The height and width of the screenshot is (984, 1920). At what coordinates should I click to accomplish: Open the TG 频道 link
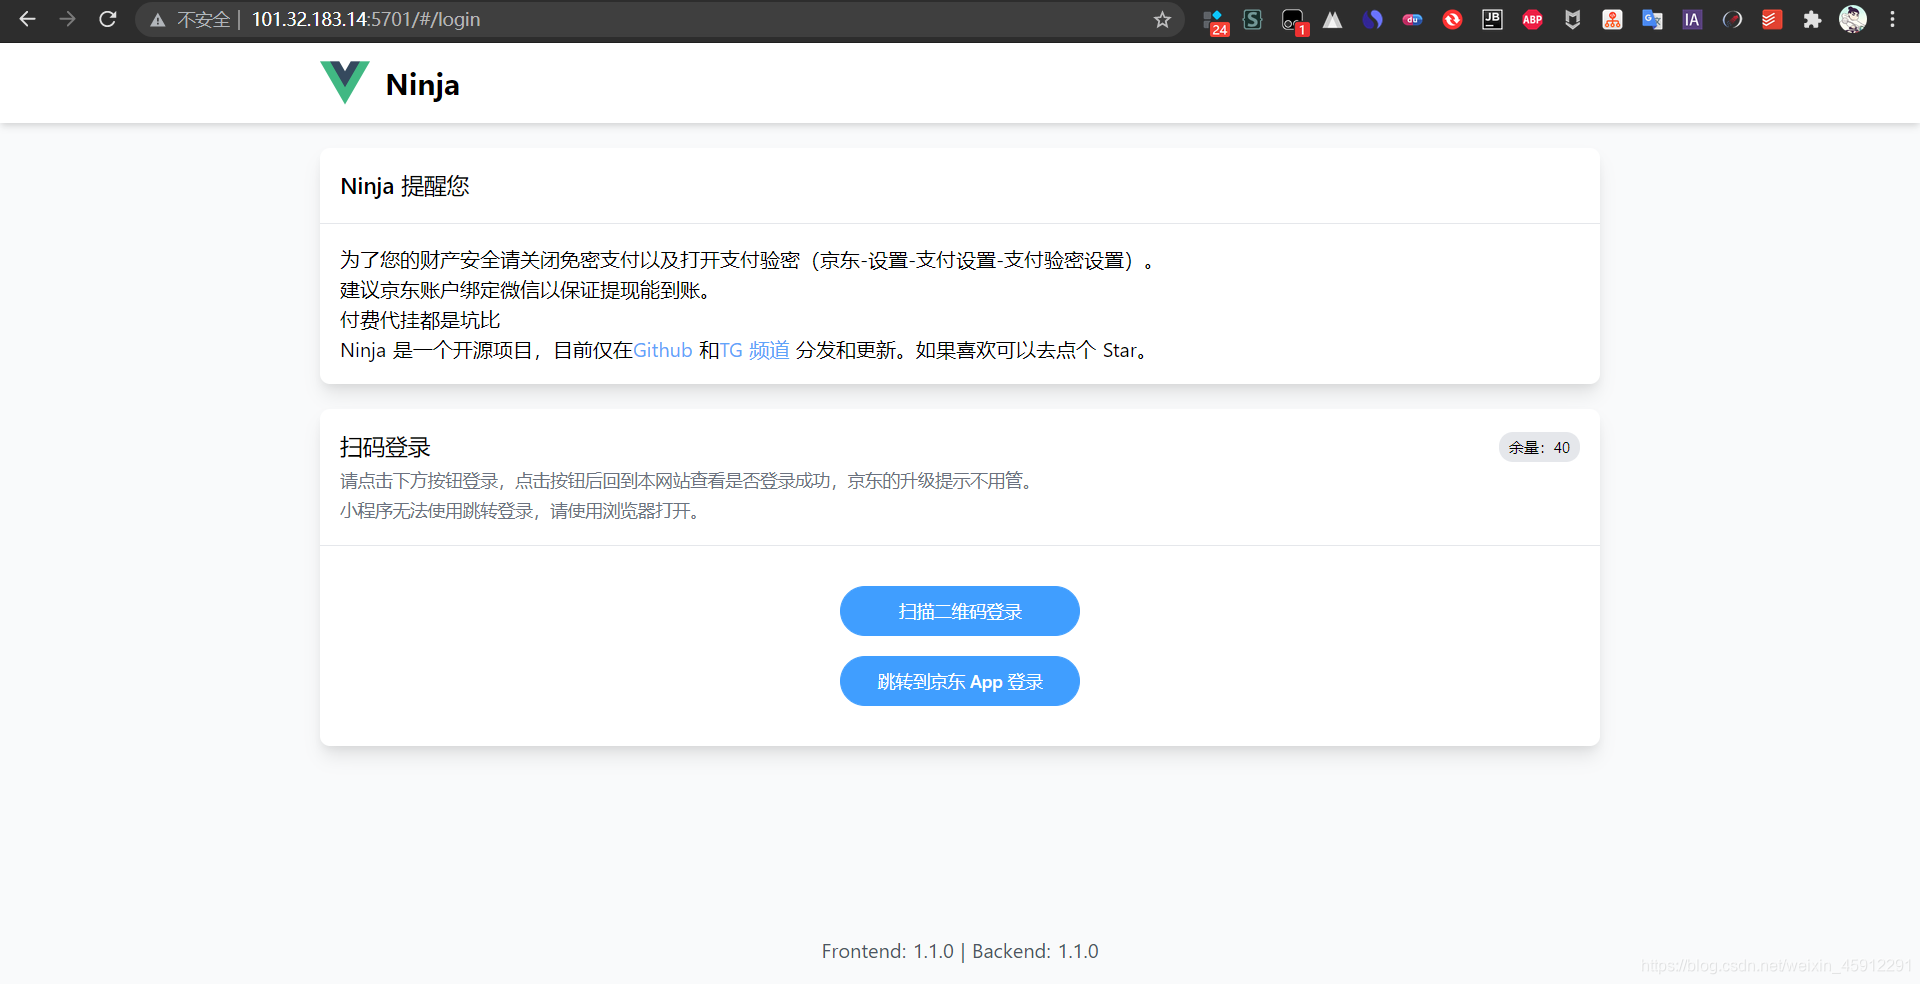[x=753, y=350]
